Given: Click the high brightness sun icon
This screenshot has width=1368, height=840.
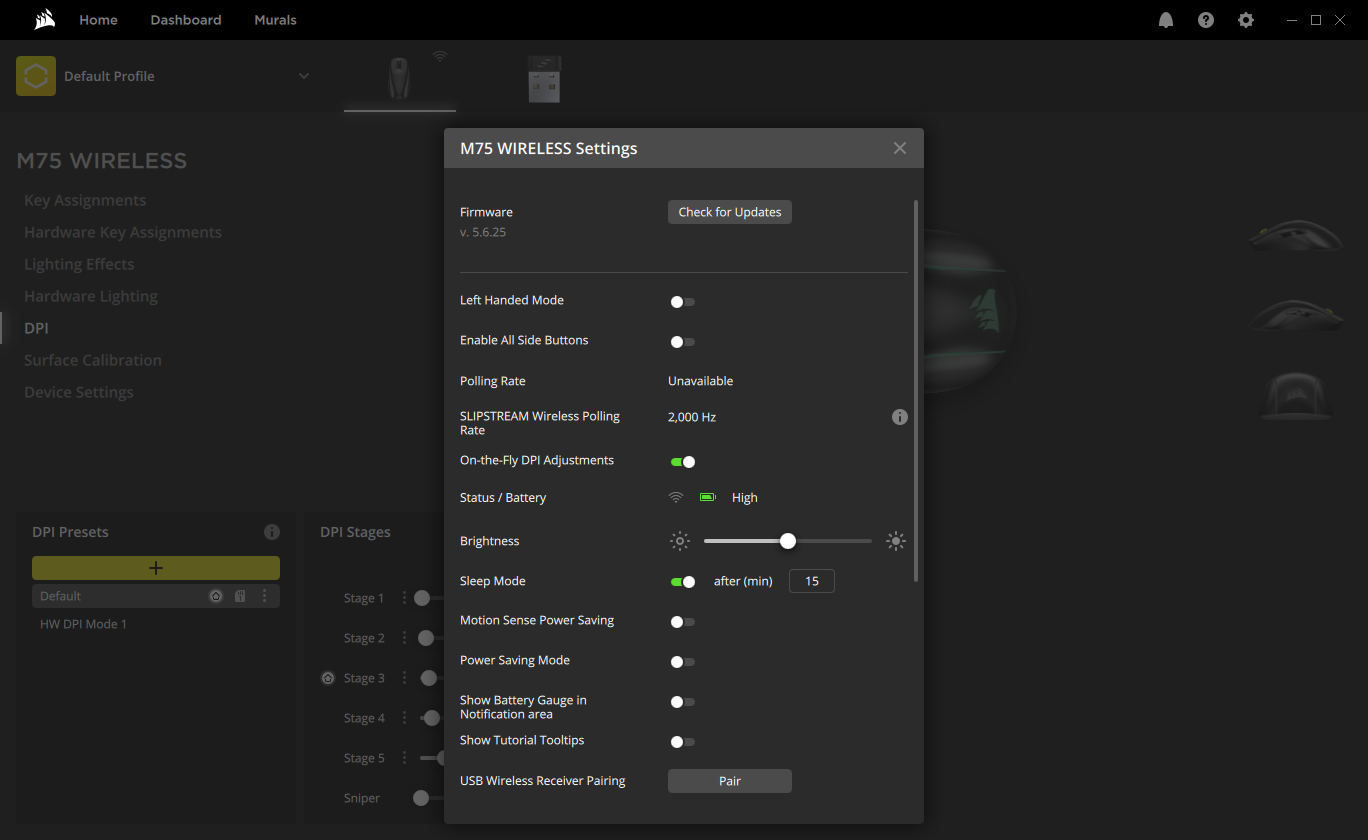Looking at the screenshot, I should click(896, 541).
